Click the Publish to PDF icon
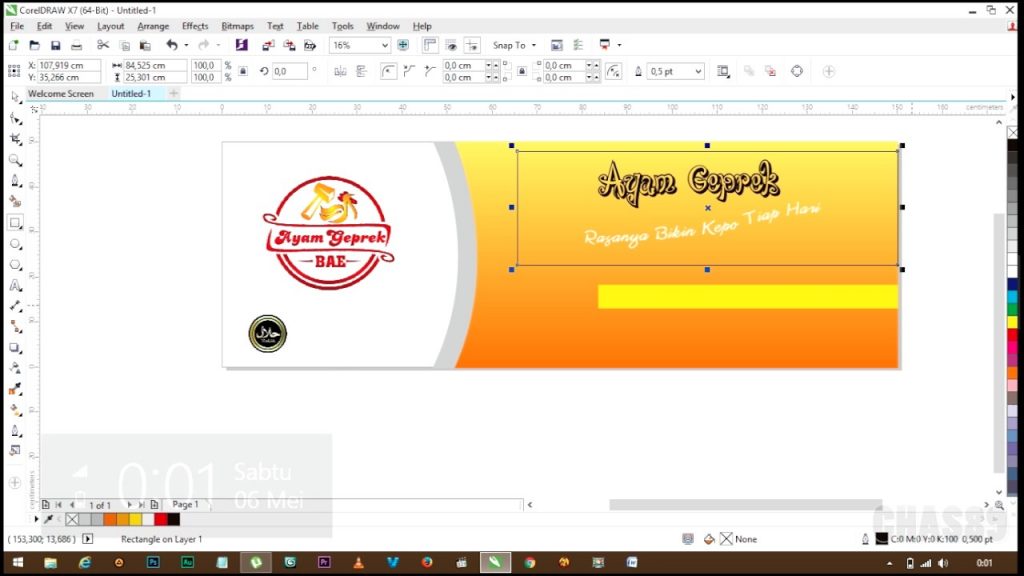 click(310, 45)
